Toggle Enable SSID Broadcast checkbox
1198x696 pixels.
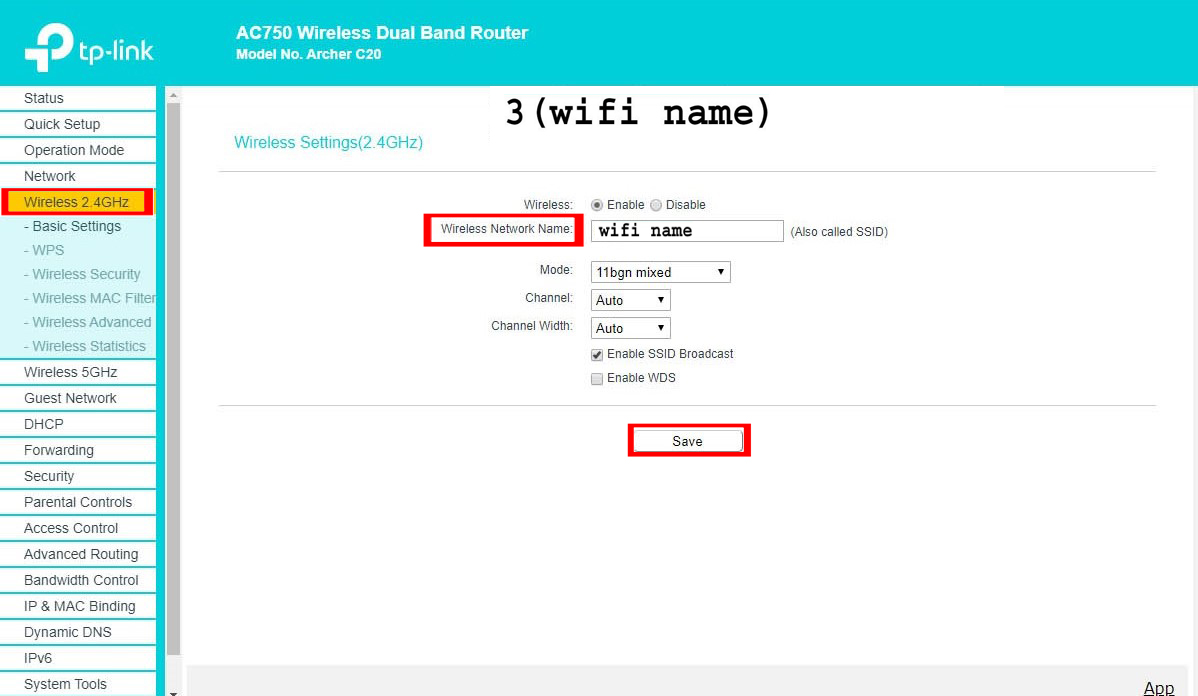(x=597, y=355)
